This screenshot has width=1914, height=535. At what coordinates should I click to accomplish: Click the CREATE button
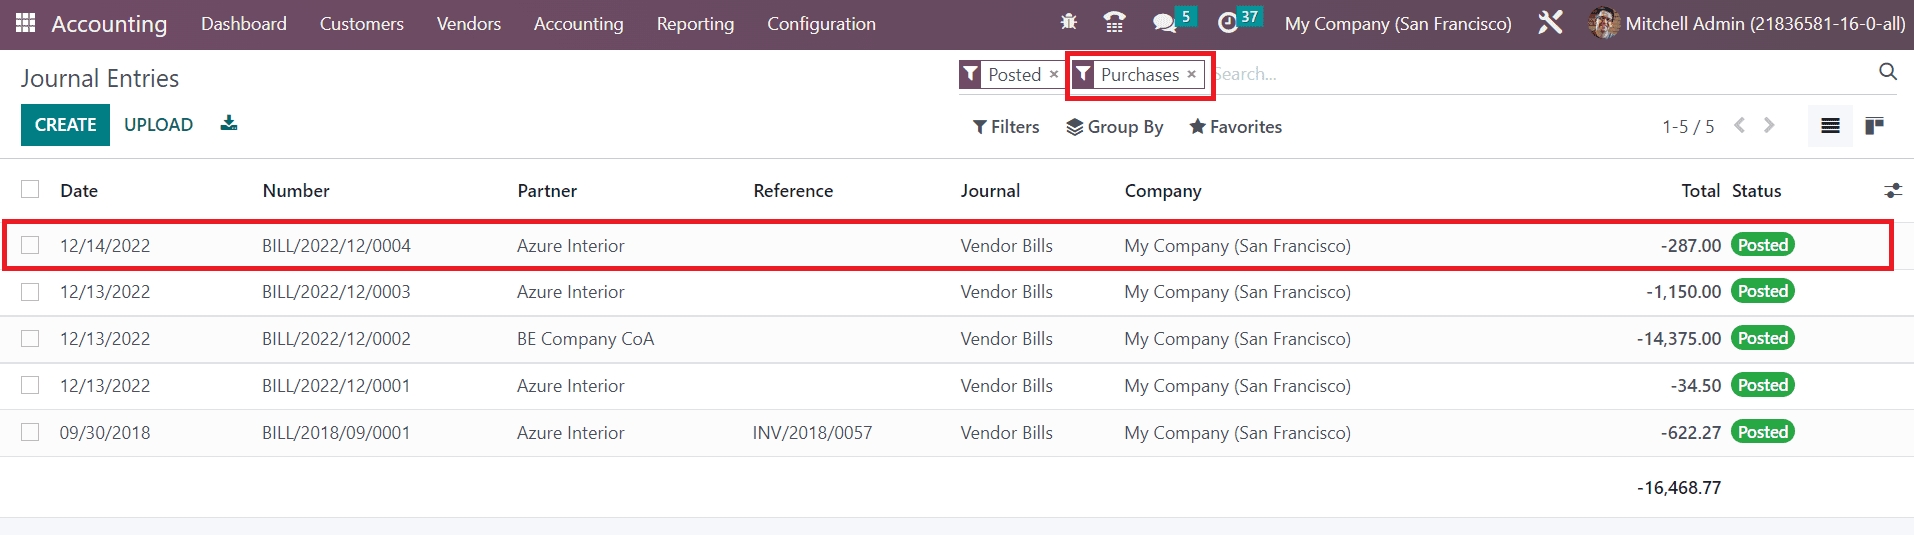[x=65, y=125]
